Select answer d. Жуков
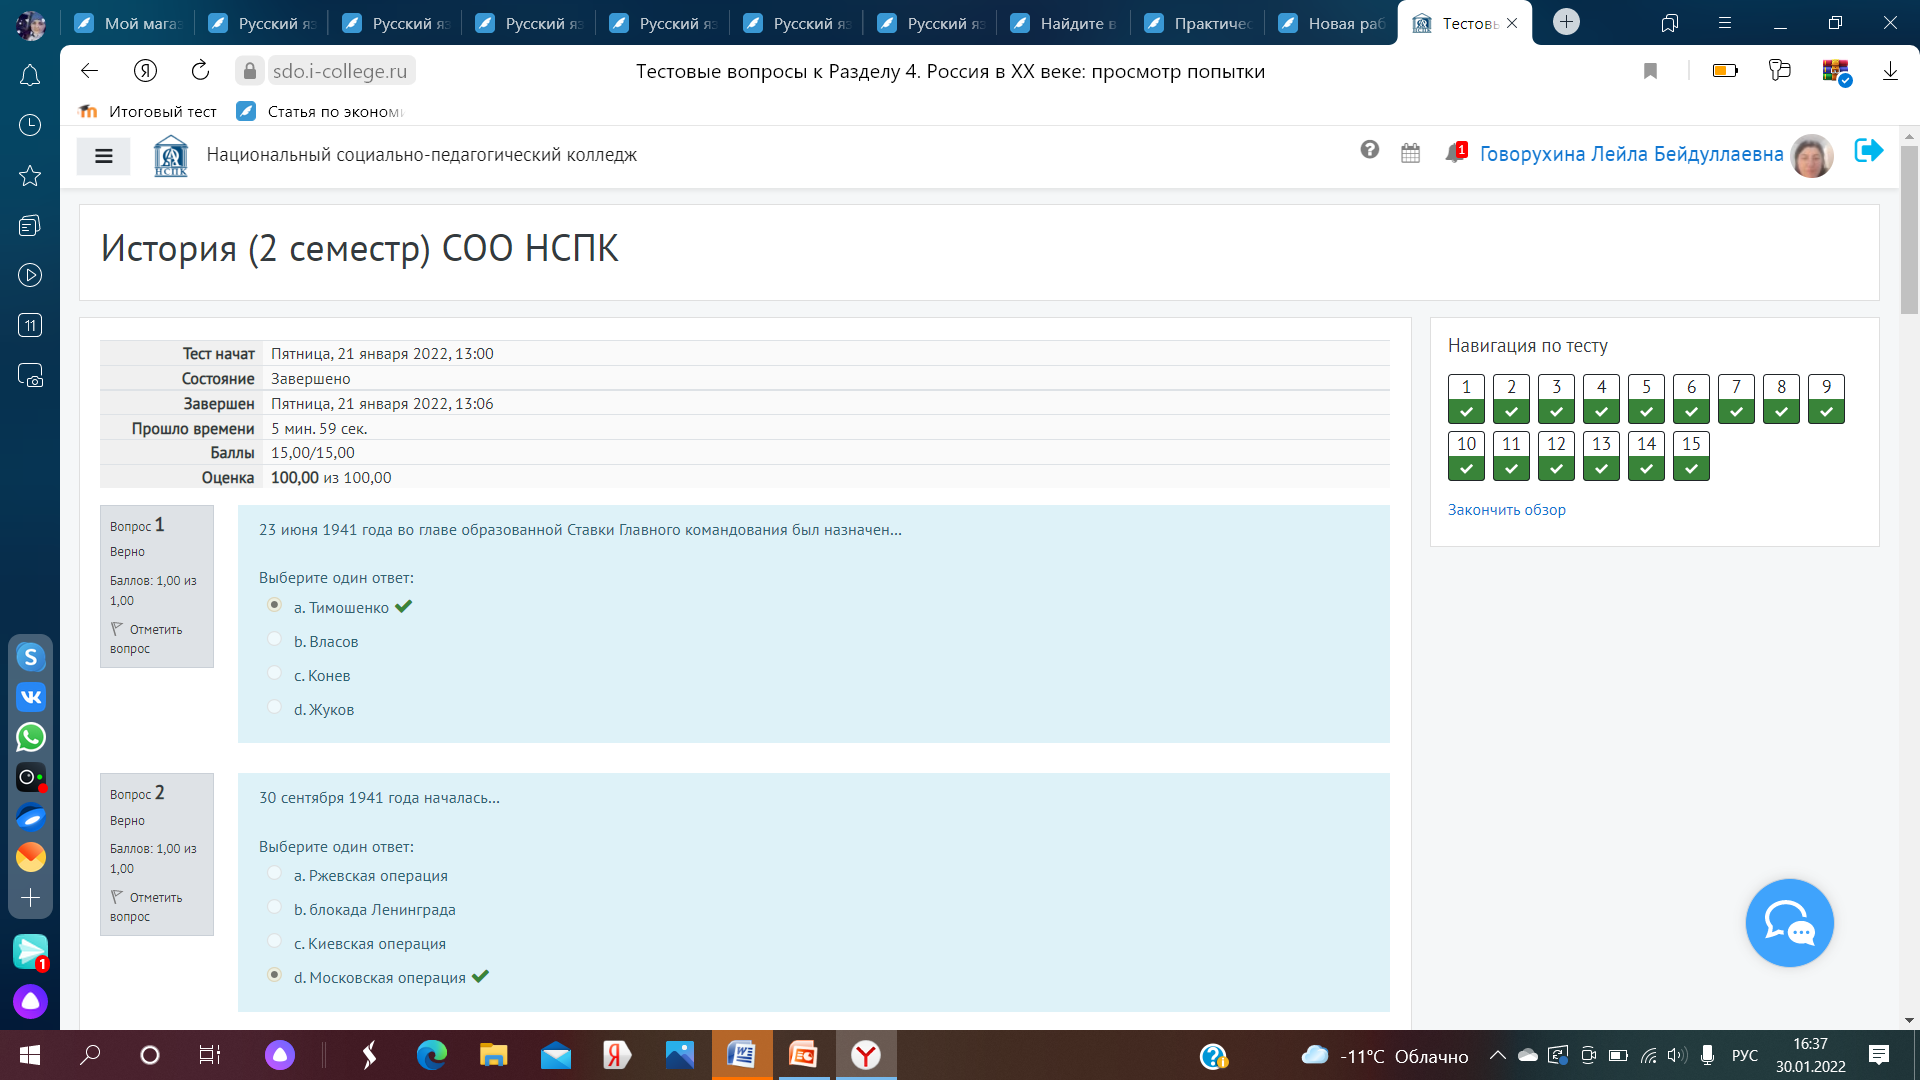Viewport: 1920px width, 1080px height. 274,706
